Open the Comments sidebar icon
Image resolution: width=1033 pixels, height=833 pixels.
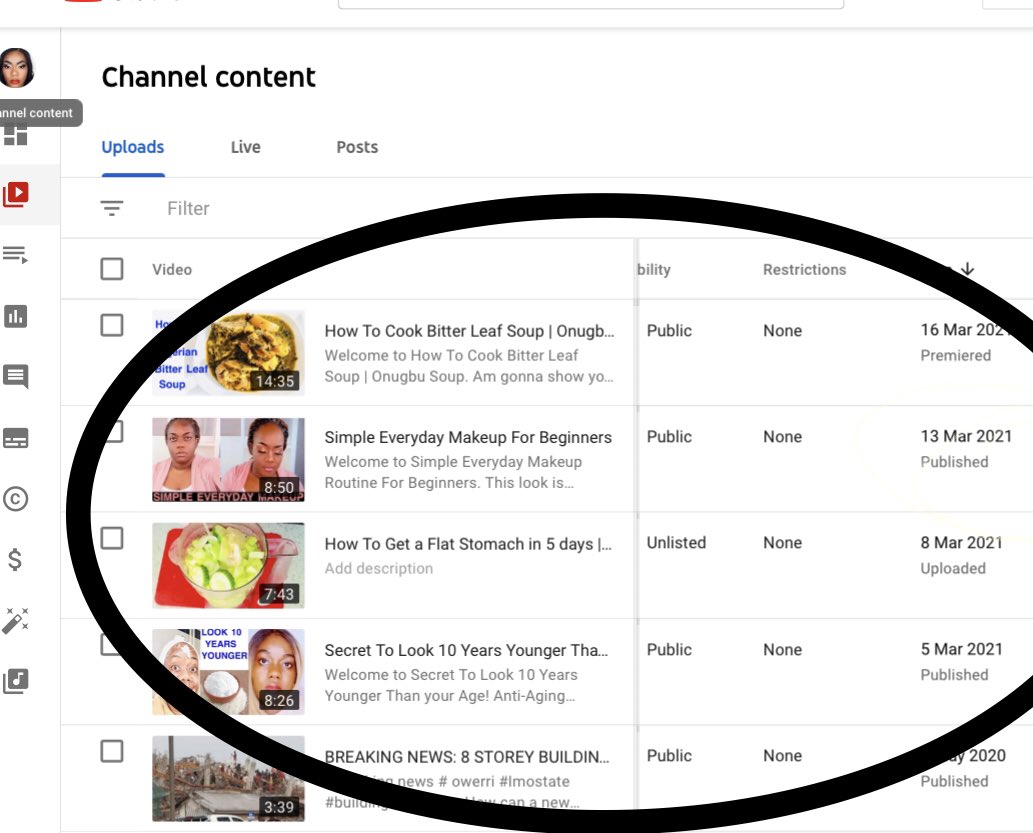pyautogui.click(x=15, y=377)
